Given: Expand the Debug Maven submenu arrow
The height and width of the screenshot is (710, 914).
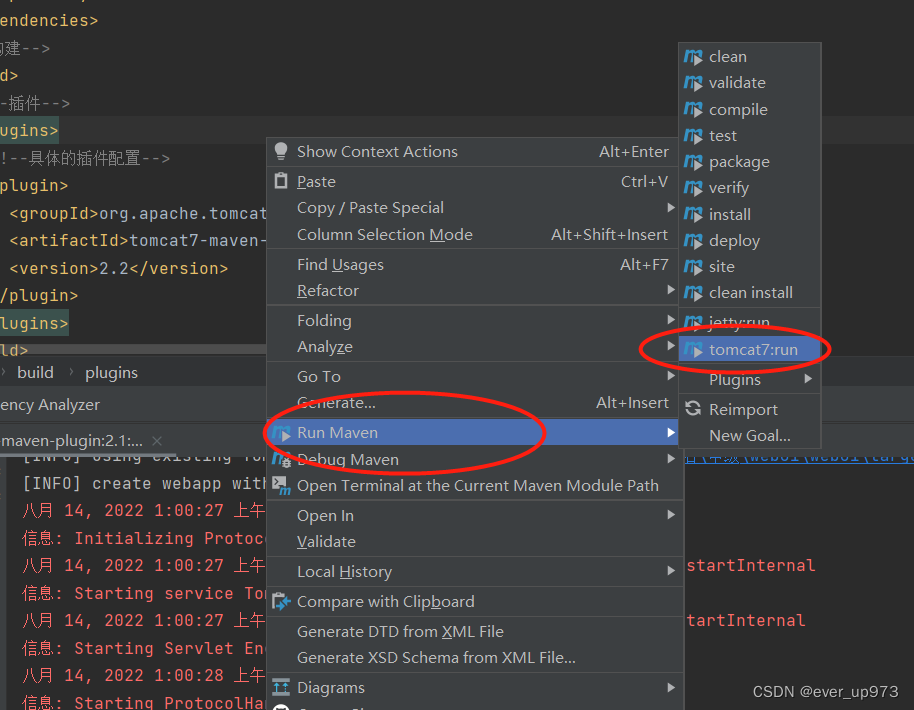Looking at the screenshot, I should pyautogui.click(x=670, y=459).
